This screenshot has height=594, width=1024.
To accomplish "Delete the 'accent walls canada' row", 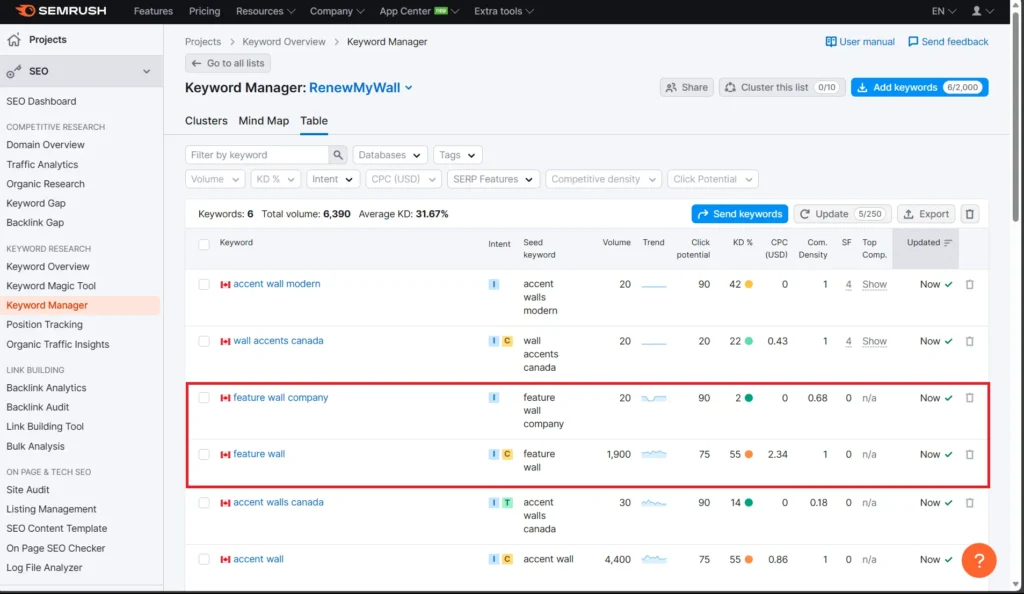I will point(970,503).
